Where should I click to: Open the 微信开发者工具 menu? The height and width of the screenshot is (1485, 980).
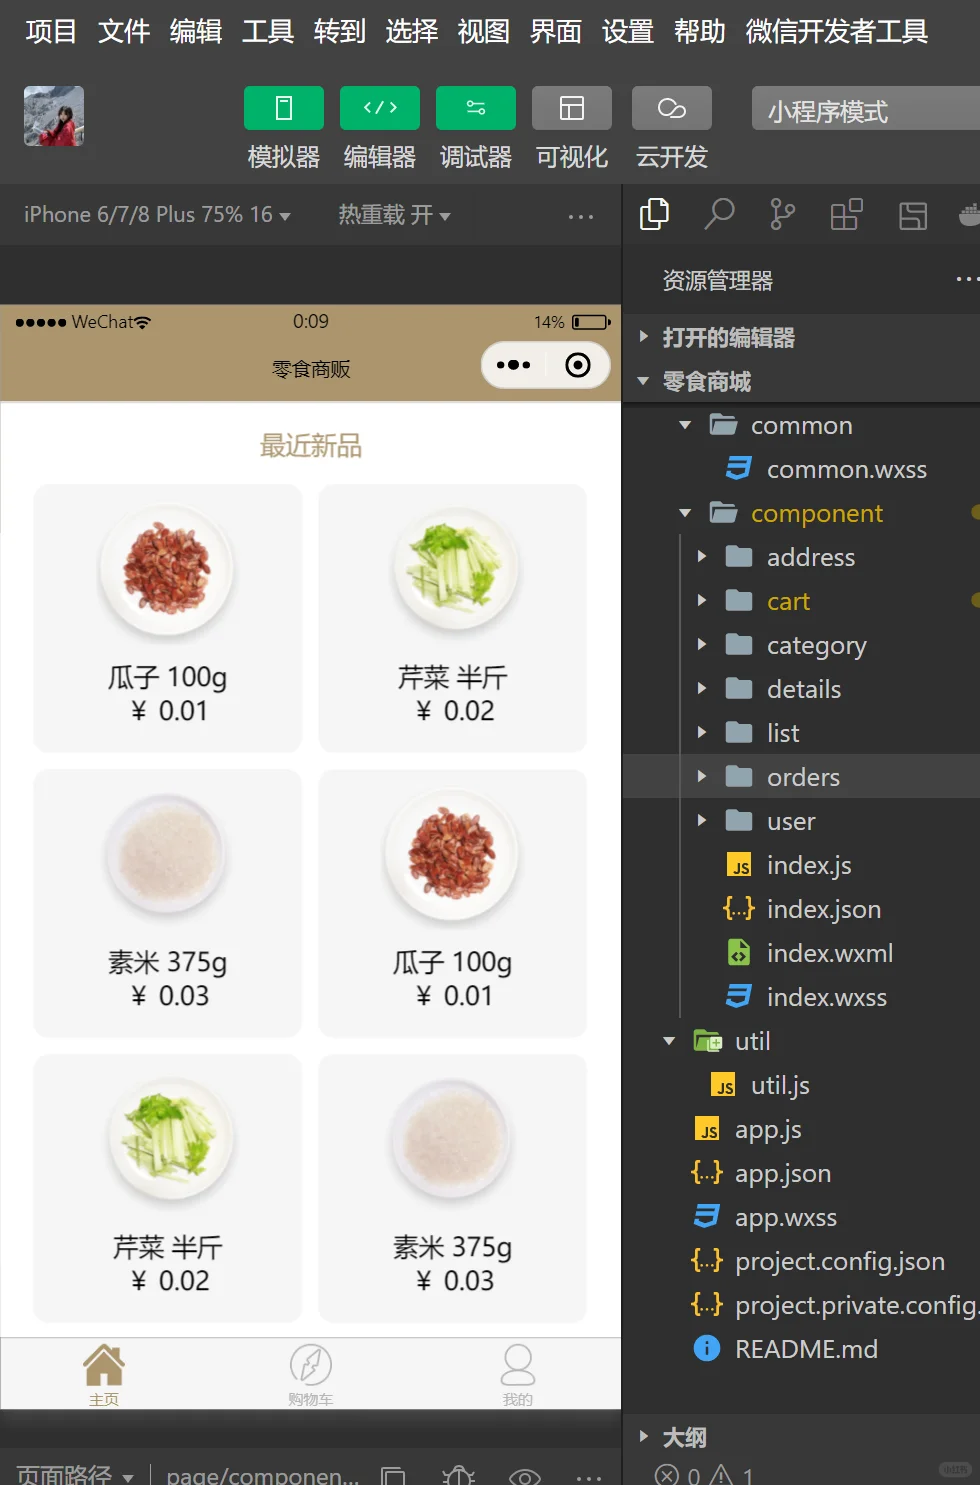coord(837,32)
